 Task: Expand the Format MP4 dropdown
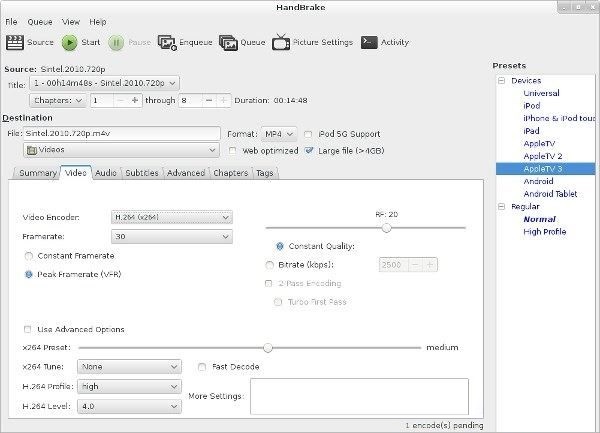pos(278,133)
